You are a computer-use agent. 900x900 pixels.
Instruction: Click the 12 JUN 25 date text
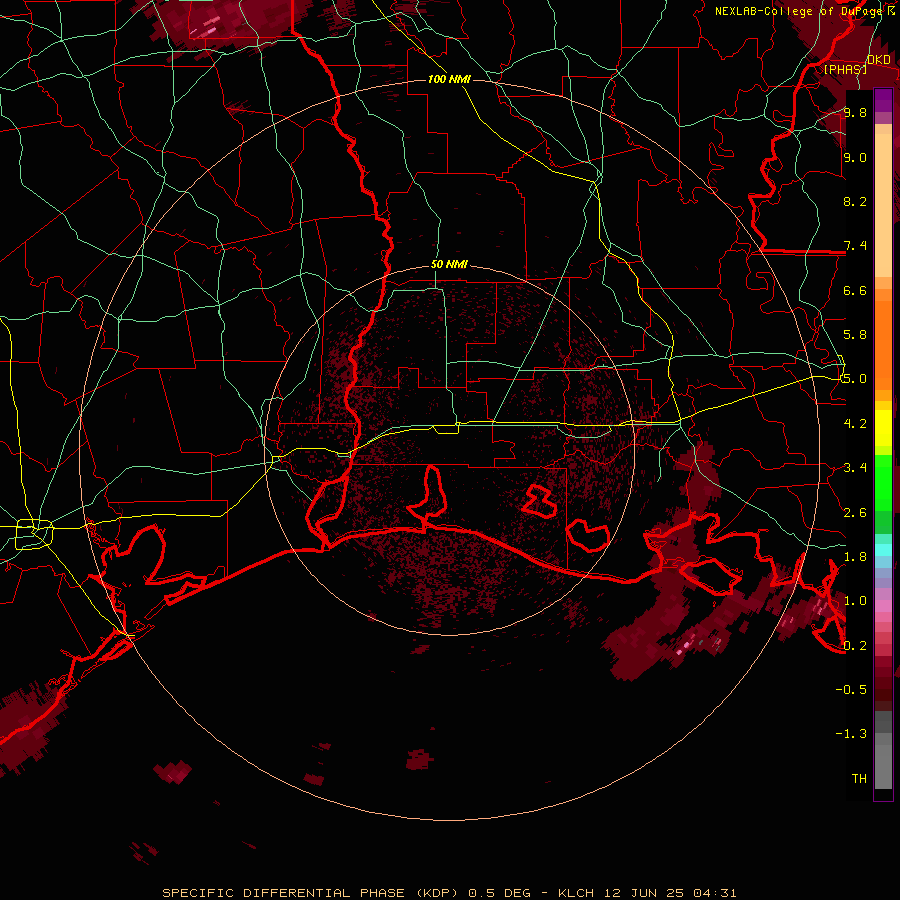click(x=643, y=893)
